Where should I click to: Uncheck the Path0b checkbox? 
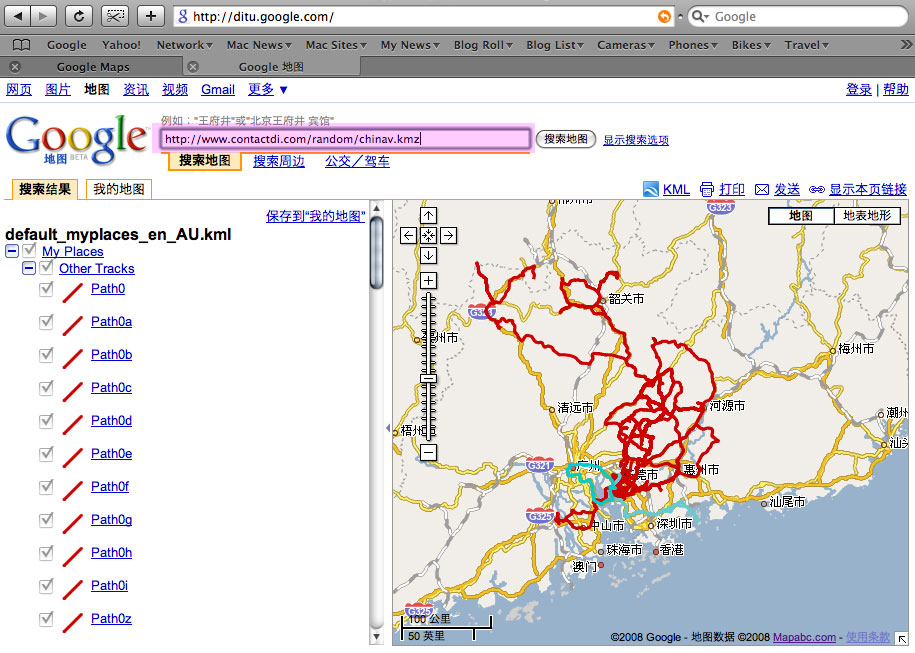pos(46,355)
